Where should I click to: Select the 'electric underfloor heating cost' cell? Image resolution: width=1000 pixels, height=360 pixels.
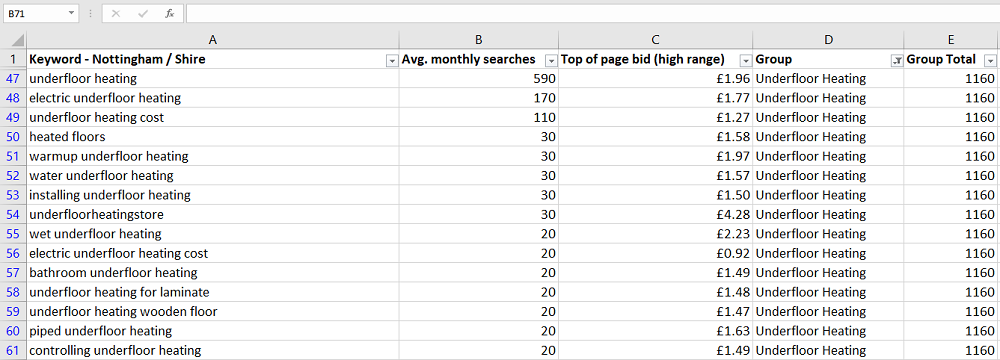point(213,253)
